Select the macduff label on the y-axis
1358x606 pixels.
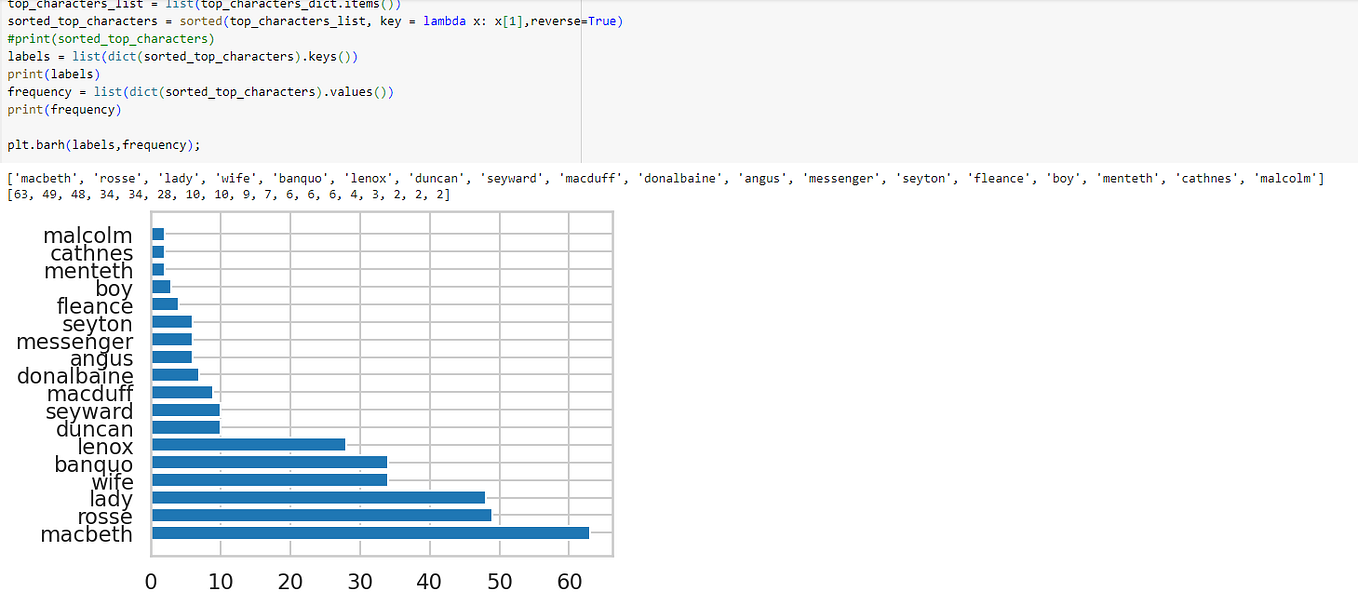(x=92, y=393)
